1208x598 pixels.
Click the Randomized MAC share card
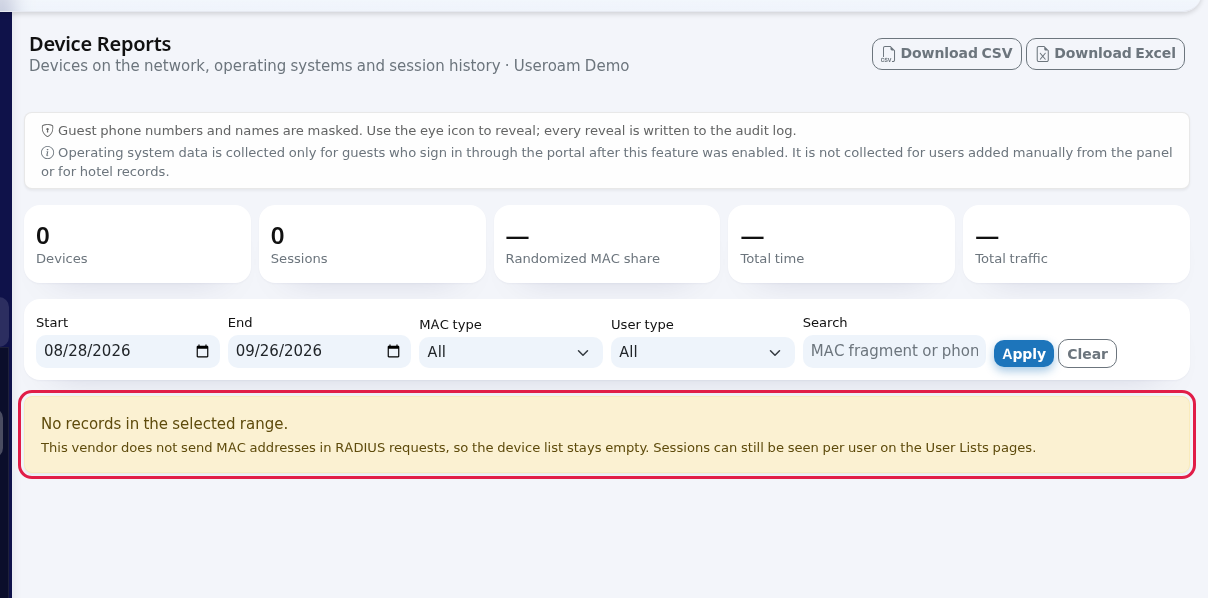click(x=607, y=244)
